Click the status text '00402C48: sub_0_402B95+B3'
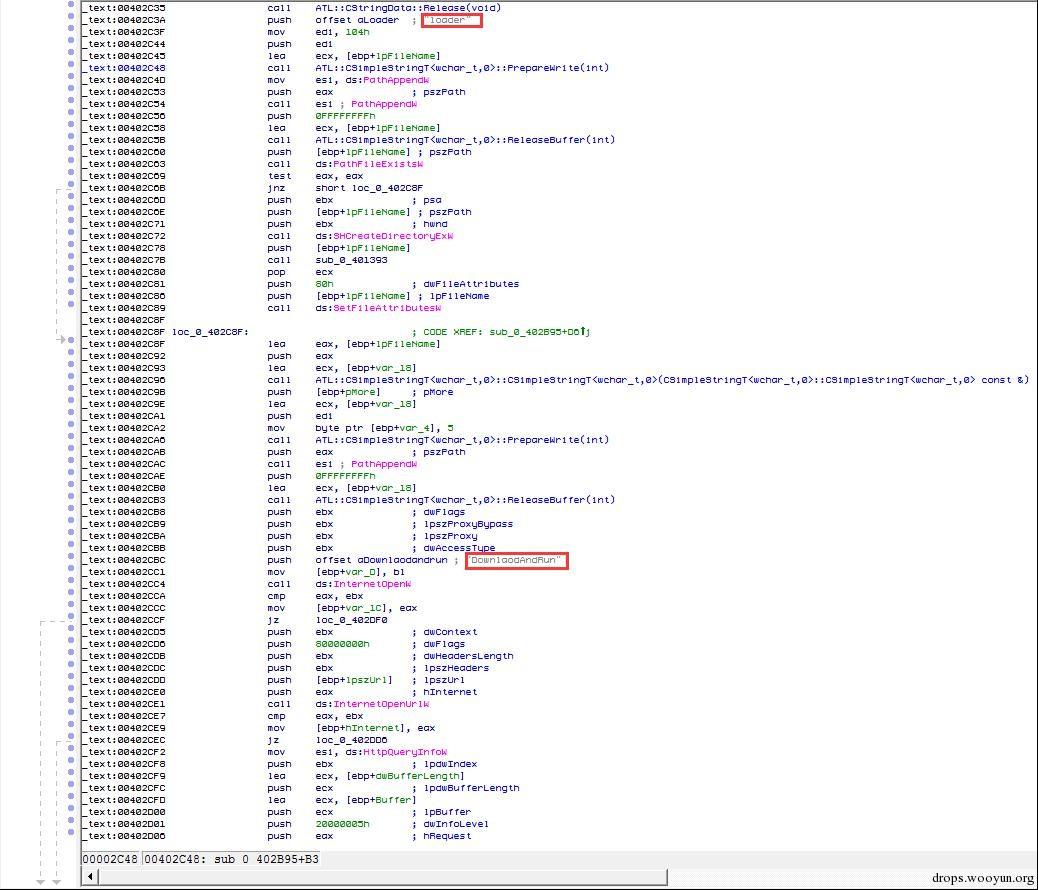Viewport: 1038px width, 890px height. coord(231,859)
